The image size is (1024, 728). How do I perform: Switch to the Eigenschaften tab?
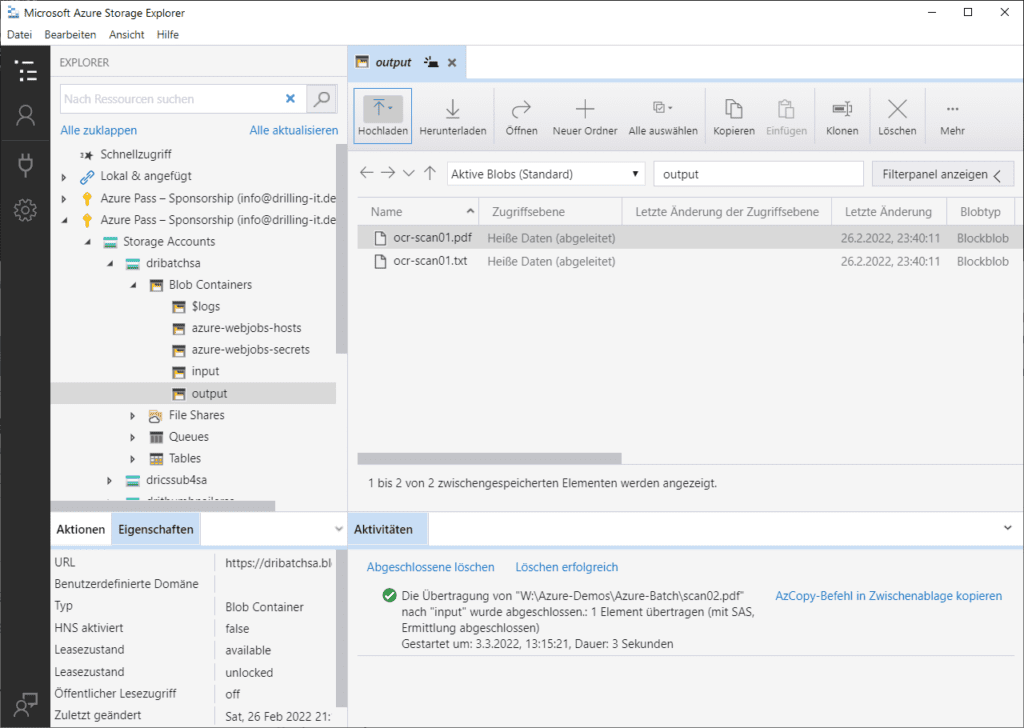pyautogui.click(x=156, y=530)
